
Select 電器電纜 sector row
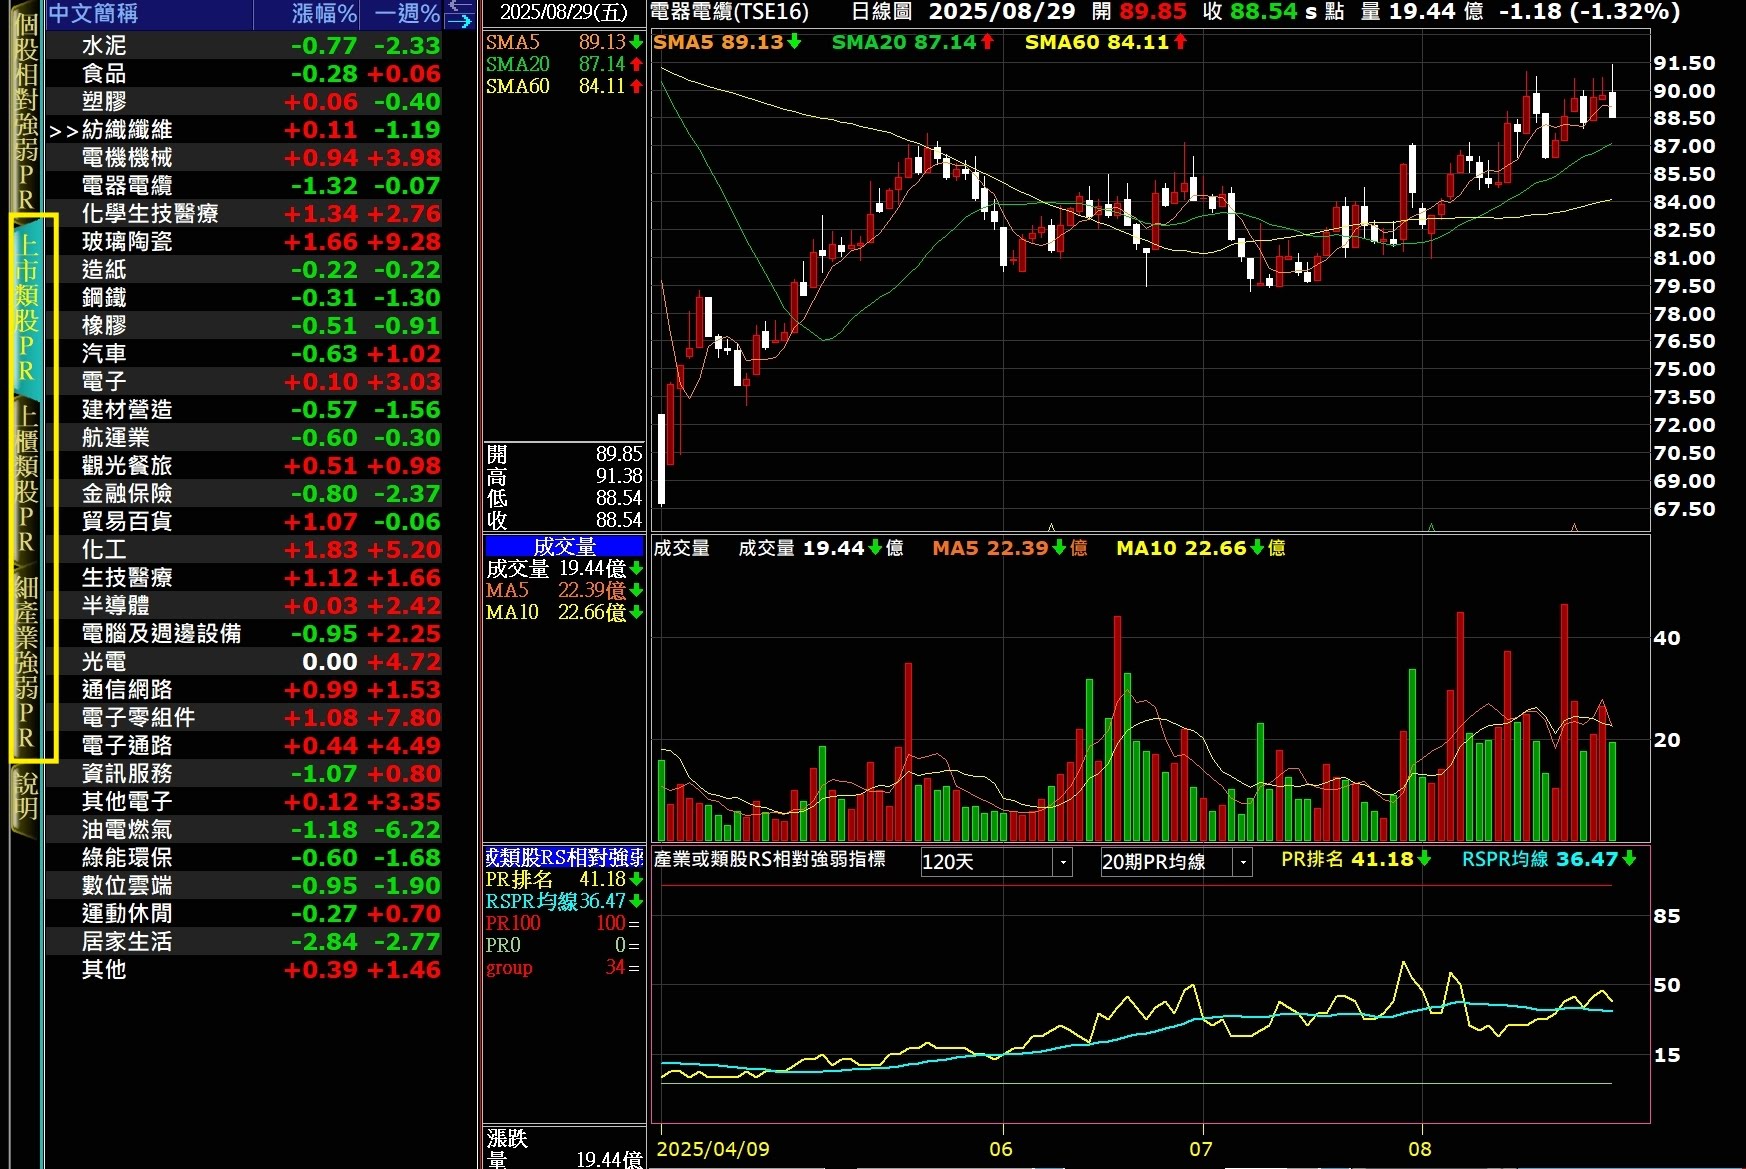point(127,186)
